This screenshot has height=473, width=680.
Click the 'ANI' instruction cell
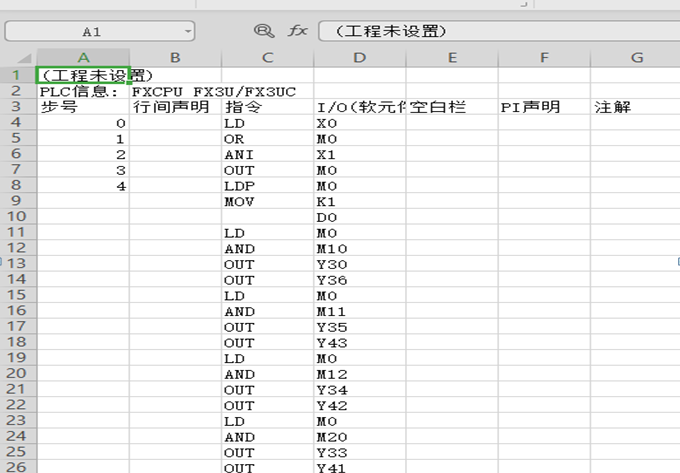click(268, 154)
